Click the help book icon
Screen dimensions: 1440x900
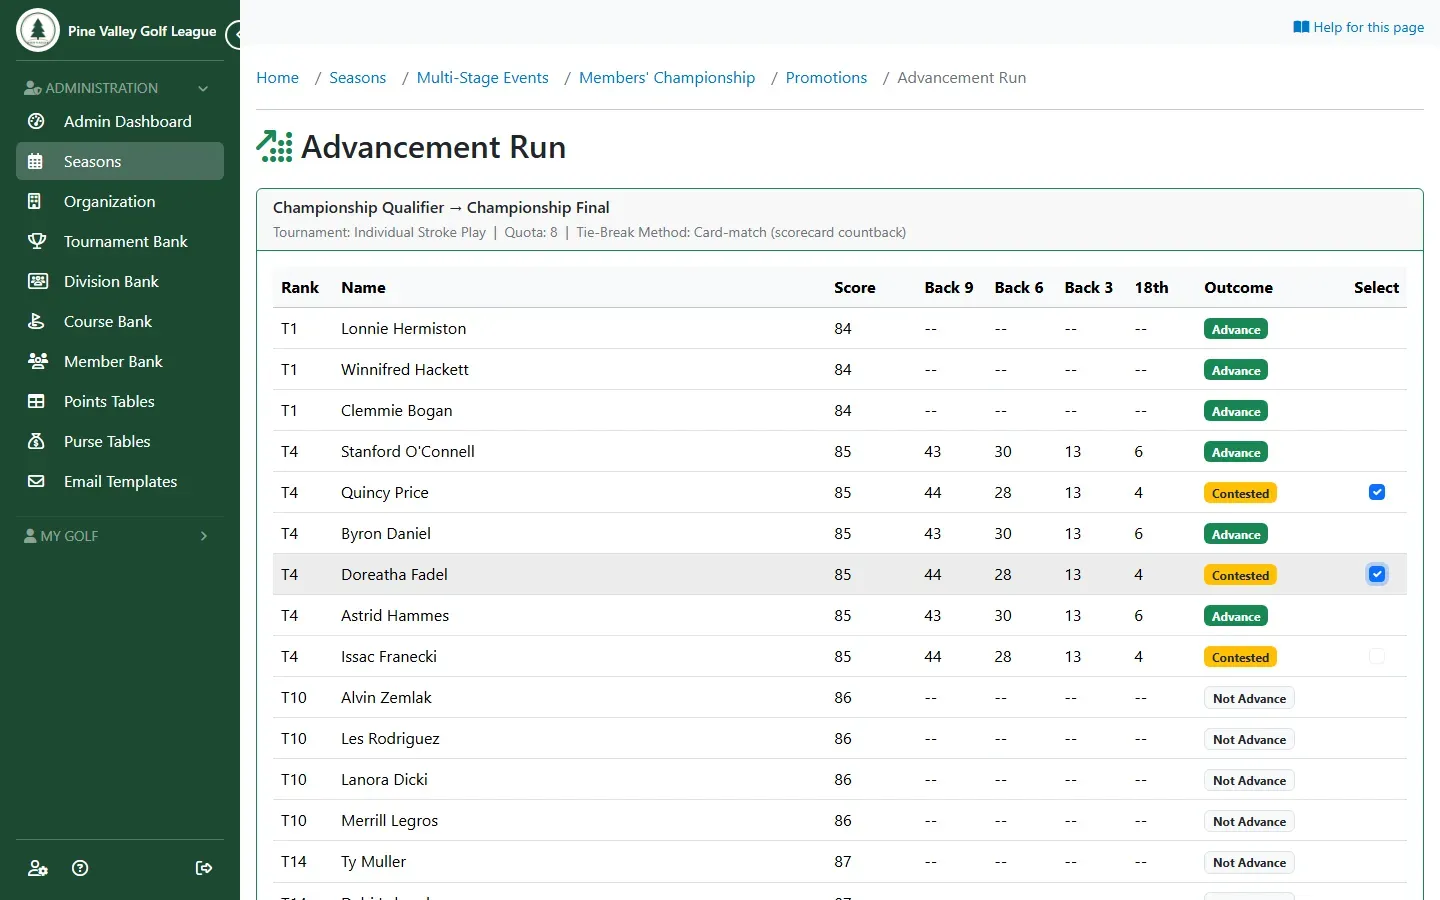(x=1301, y=27)
